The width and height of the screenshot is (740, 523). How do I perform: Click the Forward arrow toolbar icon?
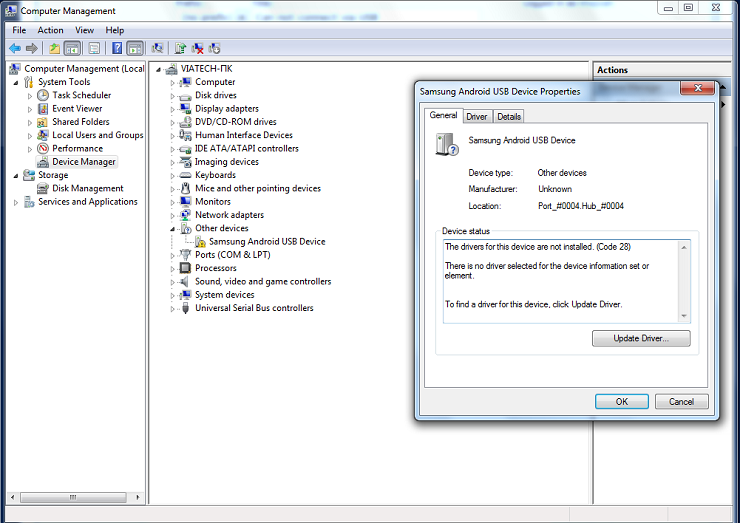click(32, 48)
